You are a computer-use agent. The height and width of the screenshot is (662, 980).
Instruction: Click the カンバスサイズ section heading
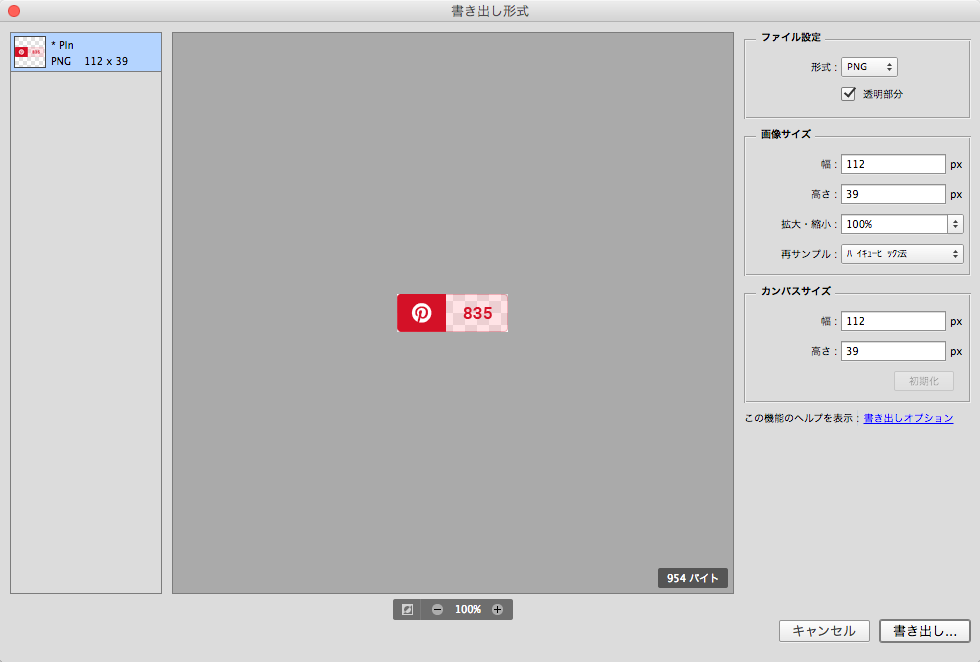(x=796, y=291)
